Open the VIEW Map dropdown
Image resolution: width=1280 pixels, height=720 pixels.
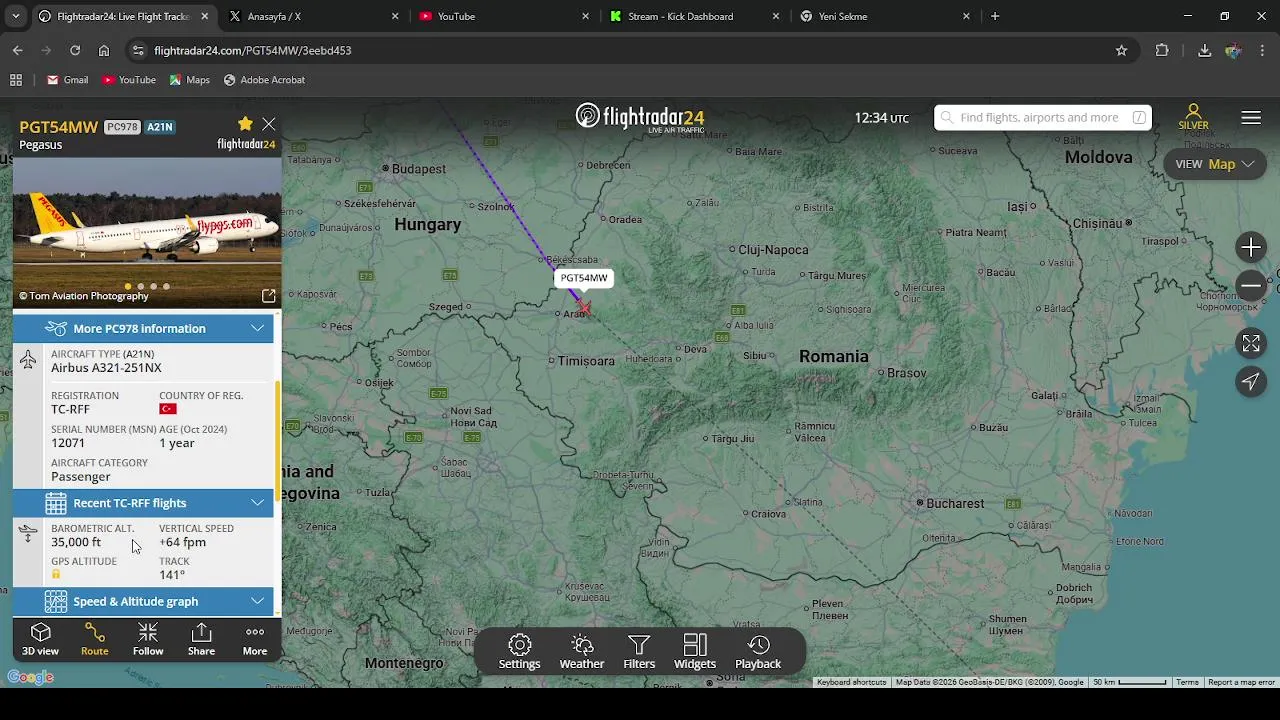[x=1215, y=164]
